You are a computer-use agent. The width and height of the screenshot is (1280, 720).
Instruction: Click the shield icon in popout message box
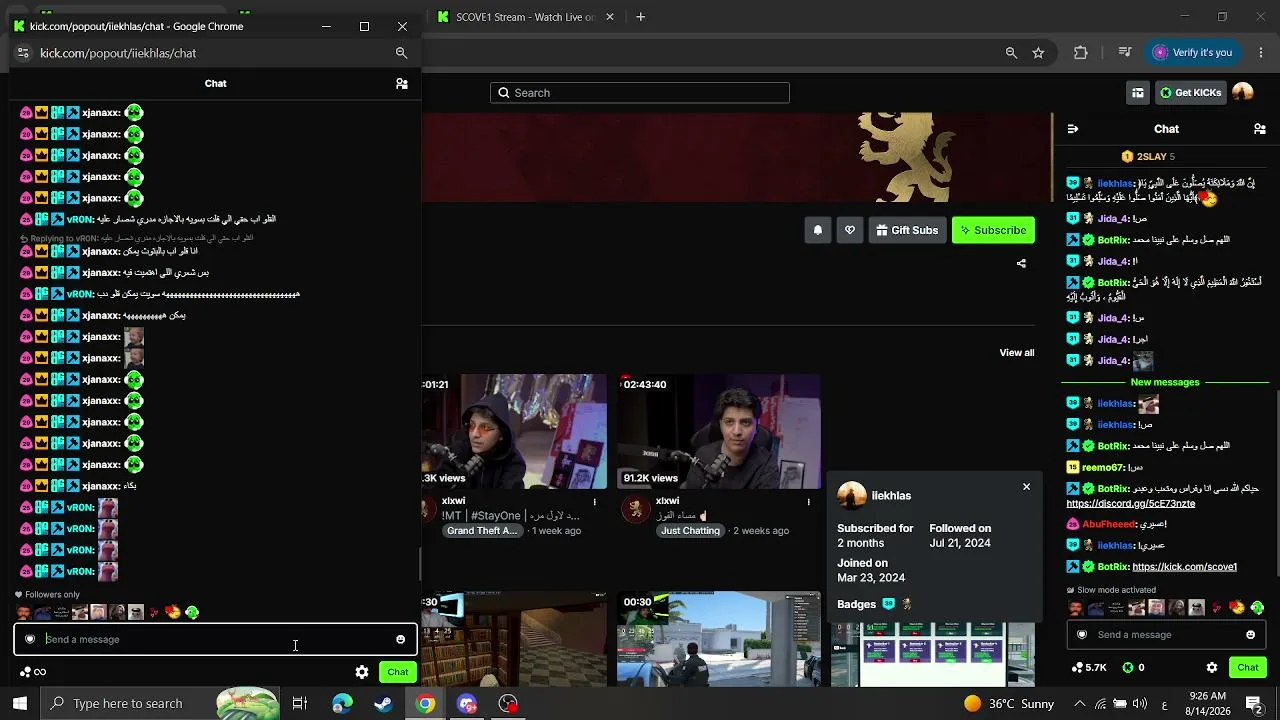tap(30, 640)
